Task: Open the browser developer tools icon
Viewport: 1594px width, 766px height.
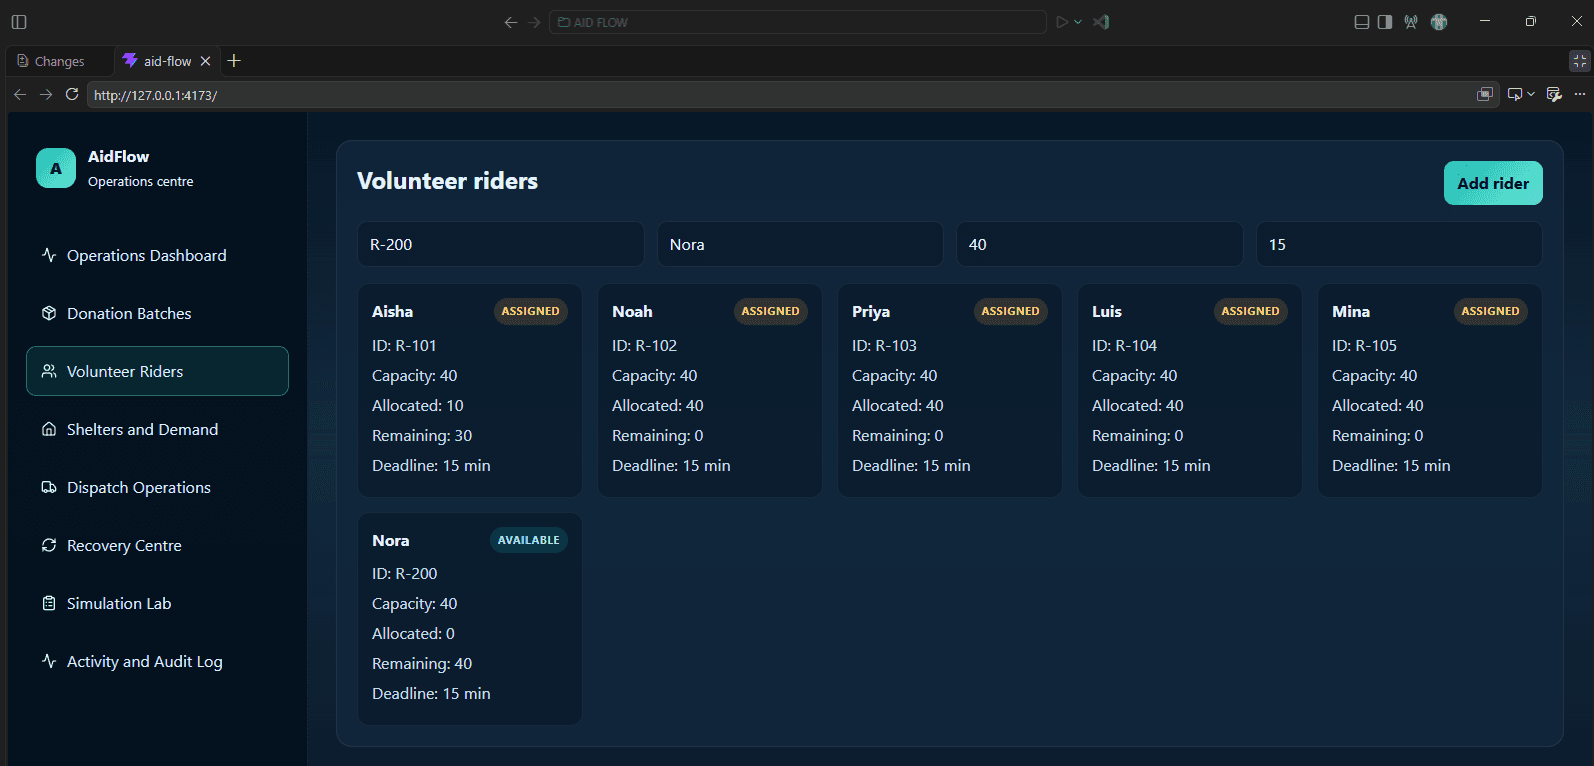Action: point(1554,94)
